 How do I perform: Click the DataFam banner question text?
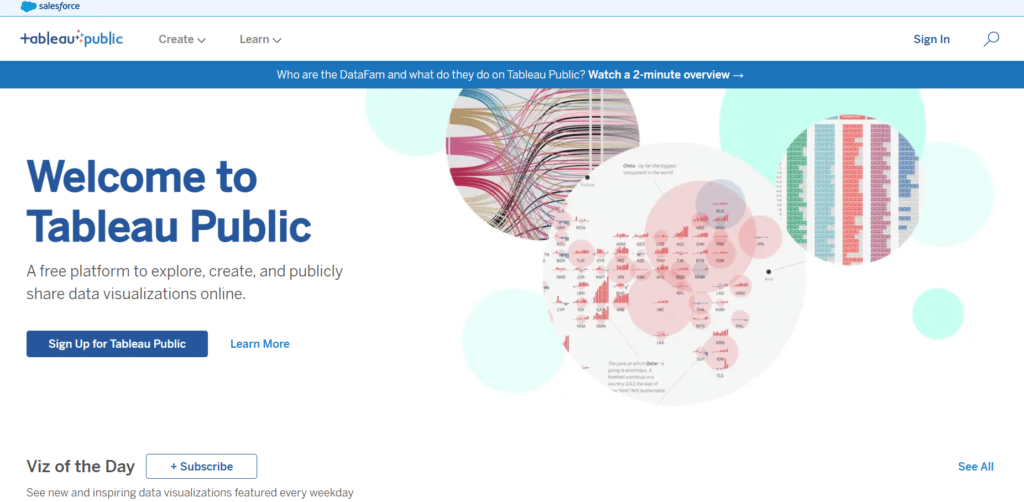click(430, 74)
